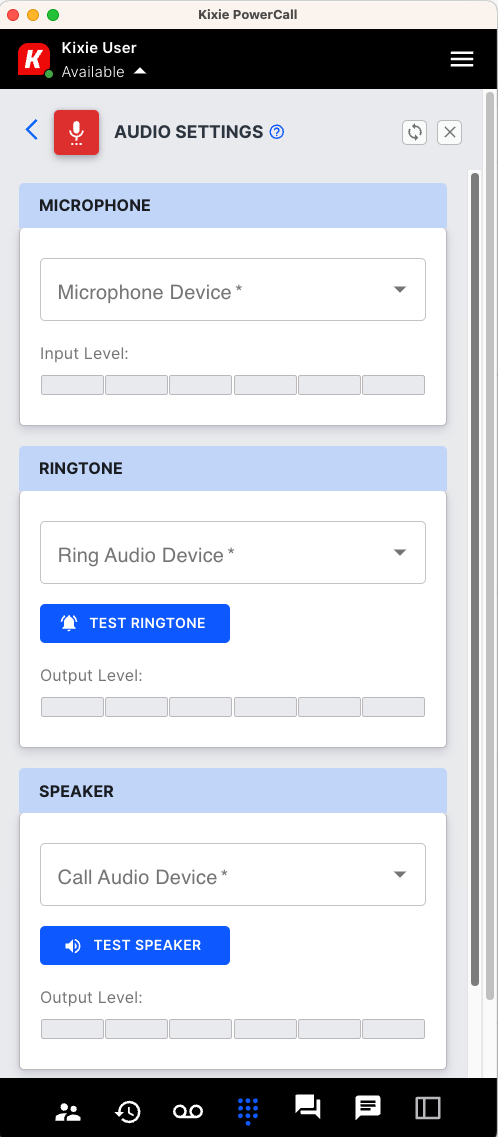The width and height of the screenshot is (498, 1137).
Task: Open the Microphone Device dropdown
Action: pos(233,289)
